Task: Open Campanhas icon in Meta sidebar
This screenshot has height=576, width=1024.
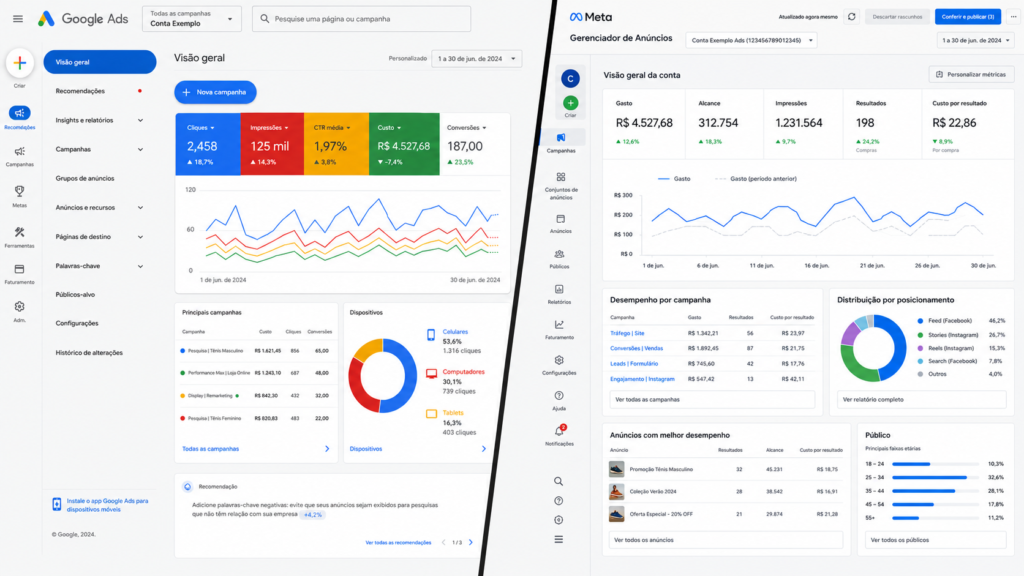Action: (560, 137)
